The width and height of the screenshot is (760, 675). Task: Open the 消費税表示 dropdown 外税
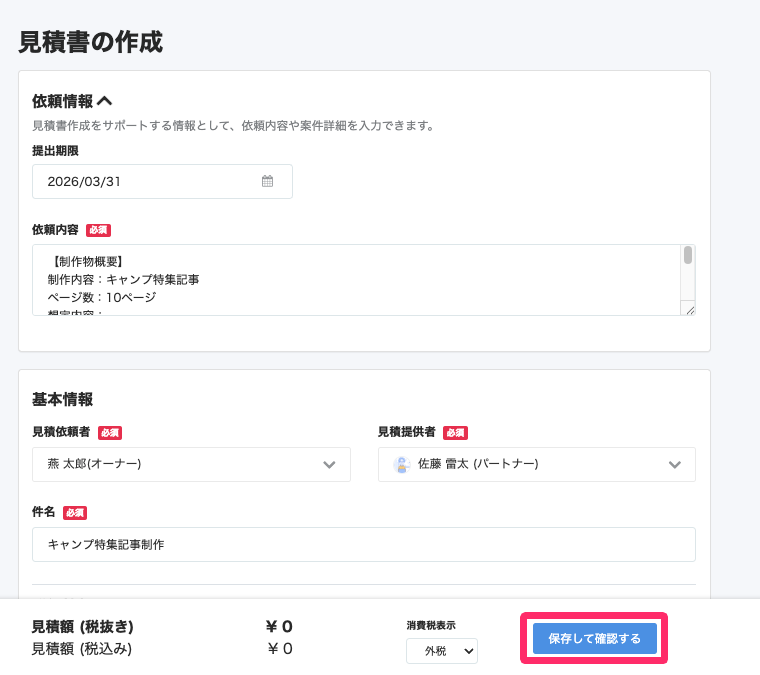coord(442,651)
